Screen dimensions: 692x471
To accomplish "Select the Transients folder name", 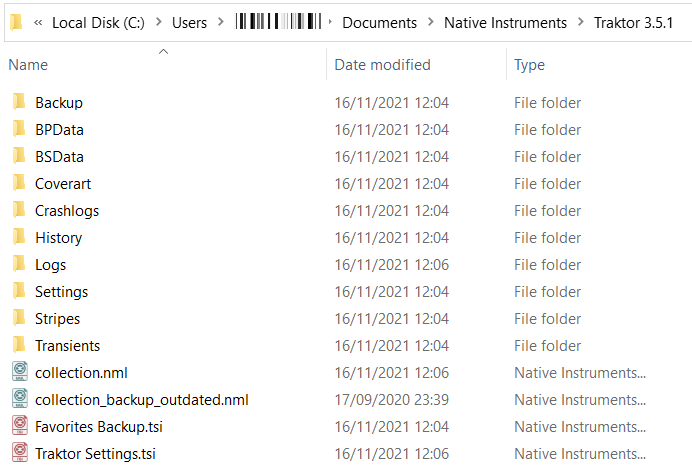I will point(68,346).
